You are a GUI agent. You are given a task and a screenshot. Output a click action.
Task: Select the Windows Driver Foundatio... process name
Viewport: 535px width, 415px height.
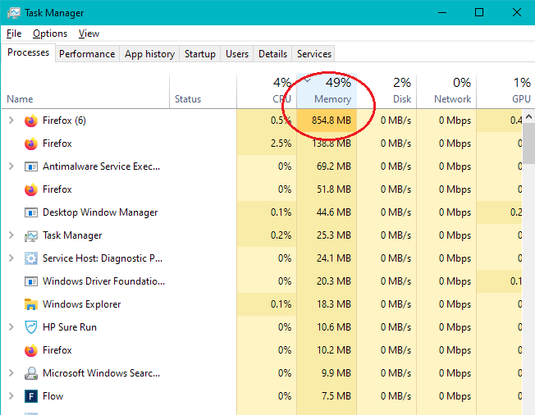(104, 282)
